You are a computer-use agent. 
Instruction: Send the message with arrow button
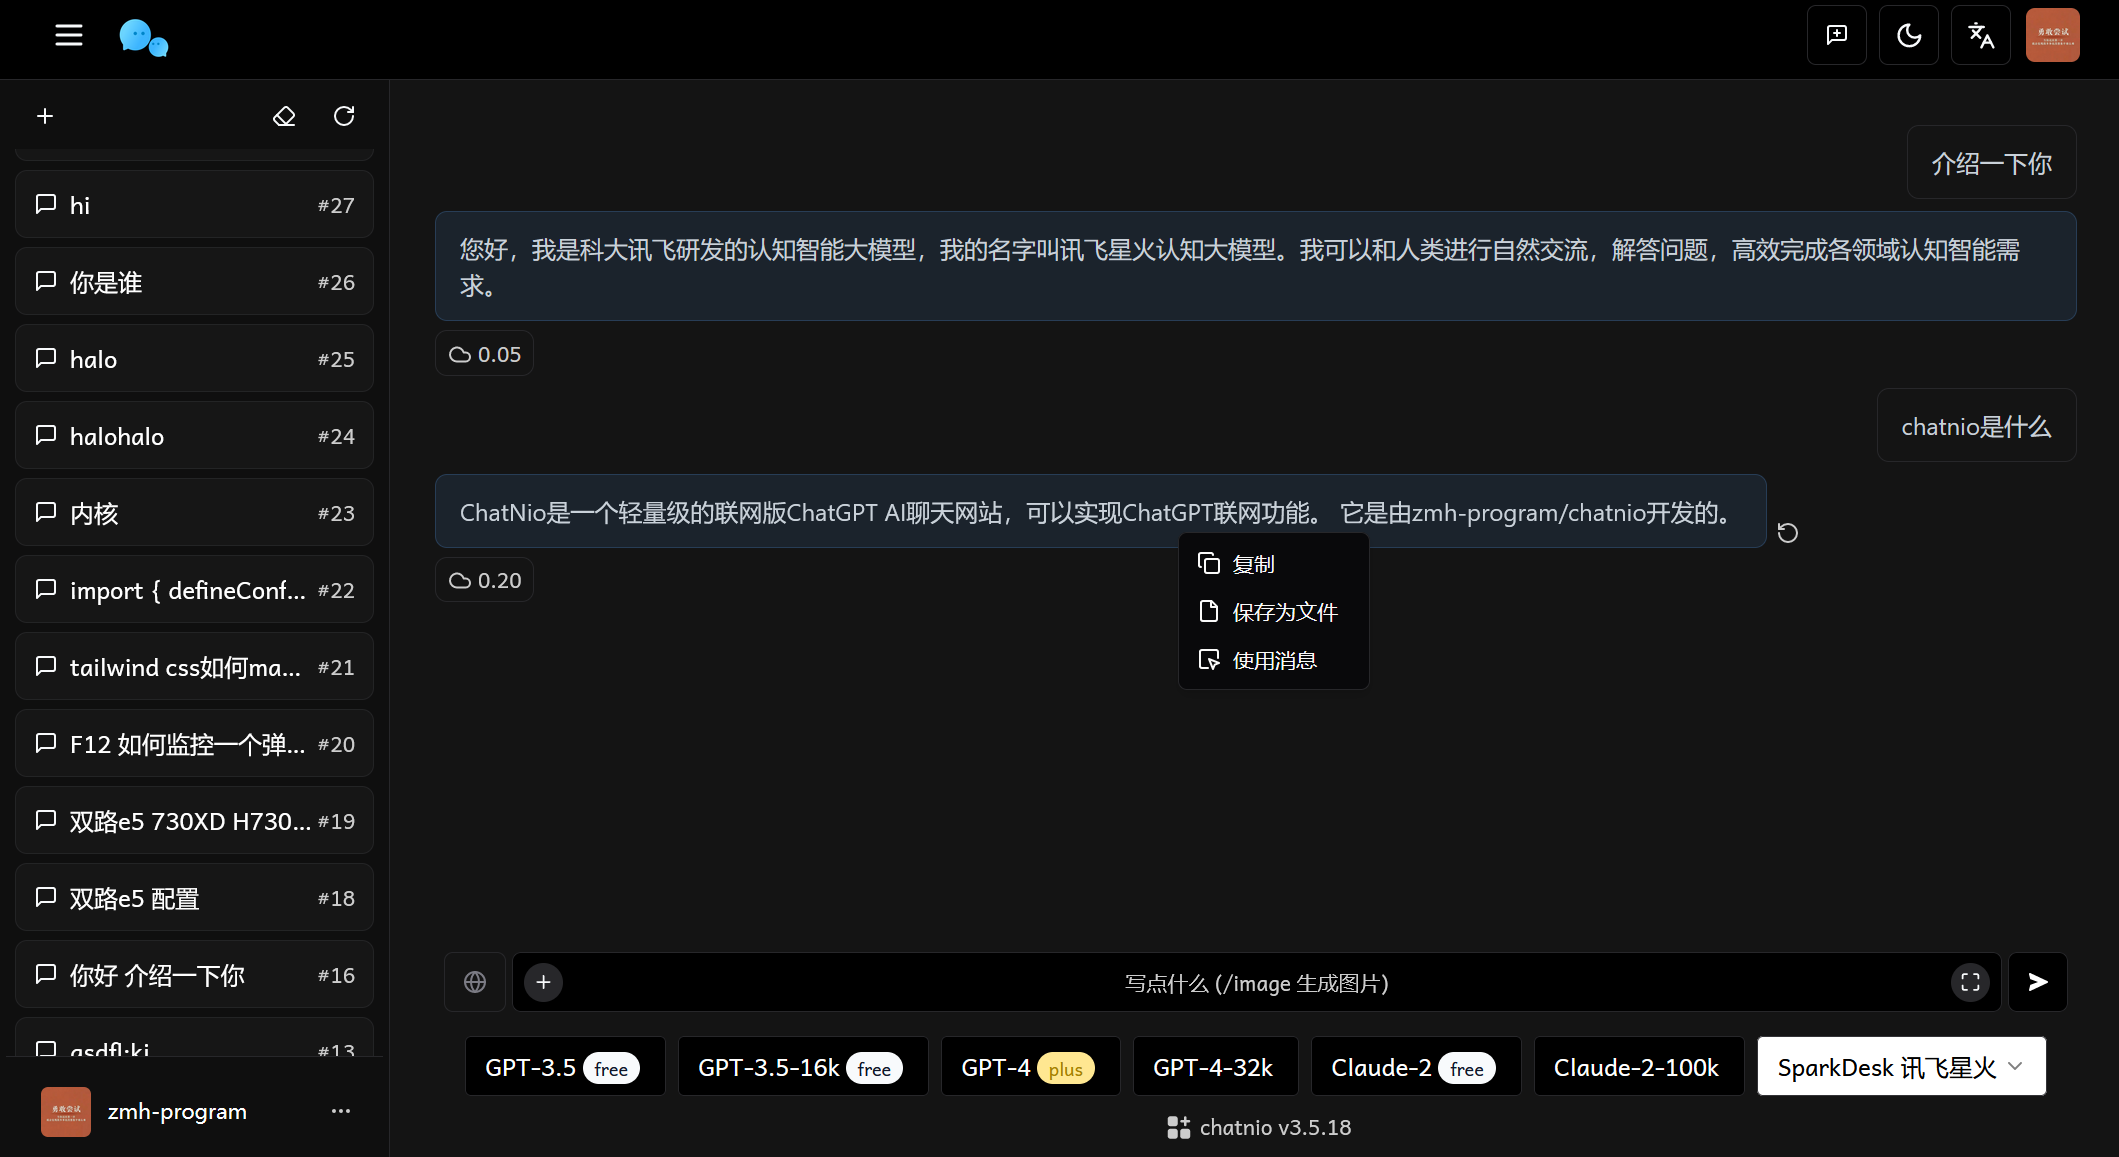(2038, 982)
